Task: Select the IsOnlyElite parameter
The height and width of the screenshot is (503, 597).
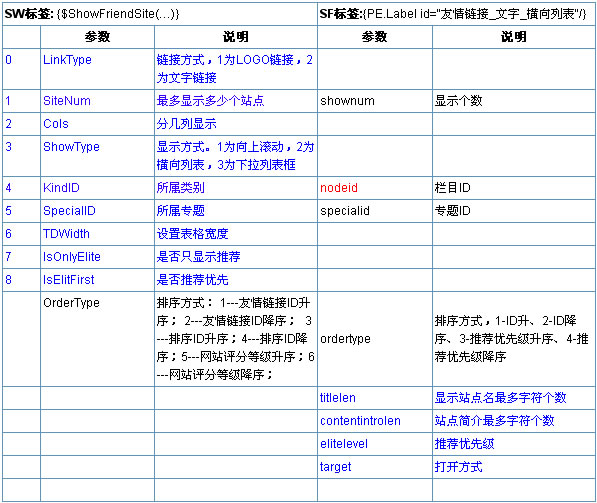Action: pyautogui.click(x=72, y=257)
